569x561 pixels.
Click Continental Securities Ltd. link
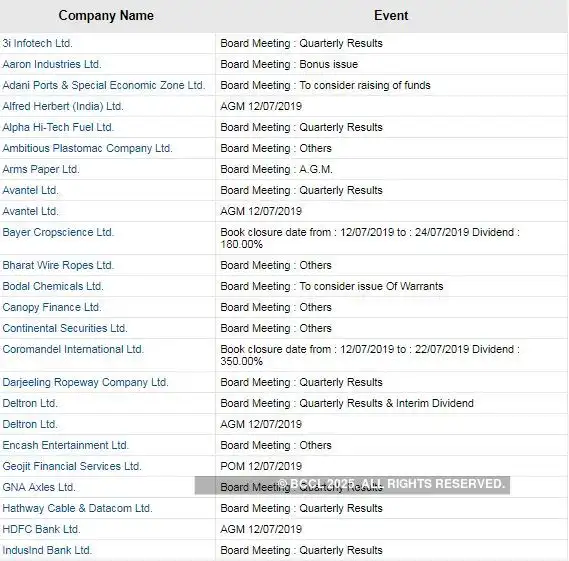point(65,328)
